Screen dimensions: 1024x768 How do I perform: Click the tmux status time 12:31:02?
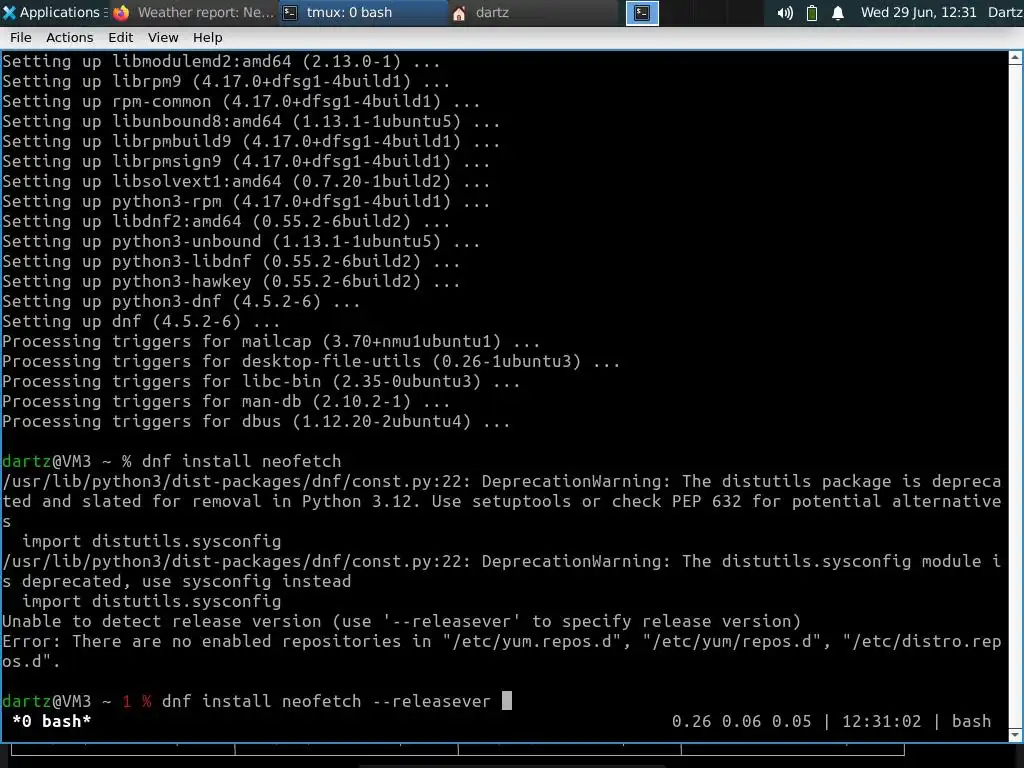881,721
